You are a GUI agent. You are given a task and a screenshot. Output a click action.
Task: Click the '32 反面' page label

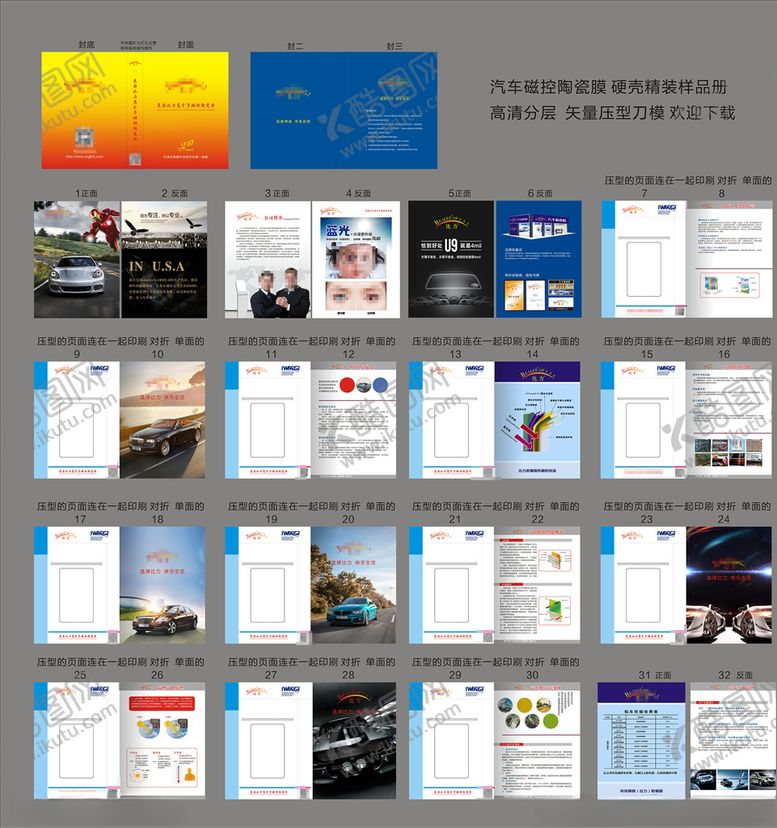736,675
